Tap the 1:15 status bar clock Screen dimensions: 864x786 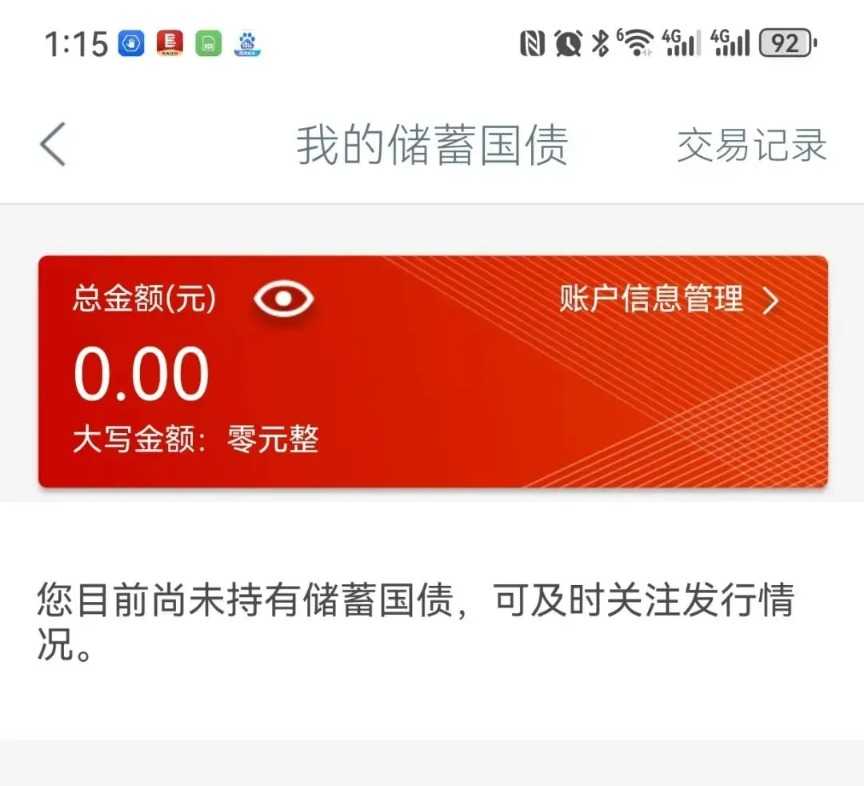(x=76, y=44)
